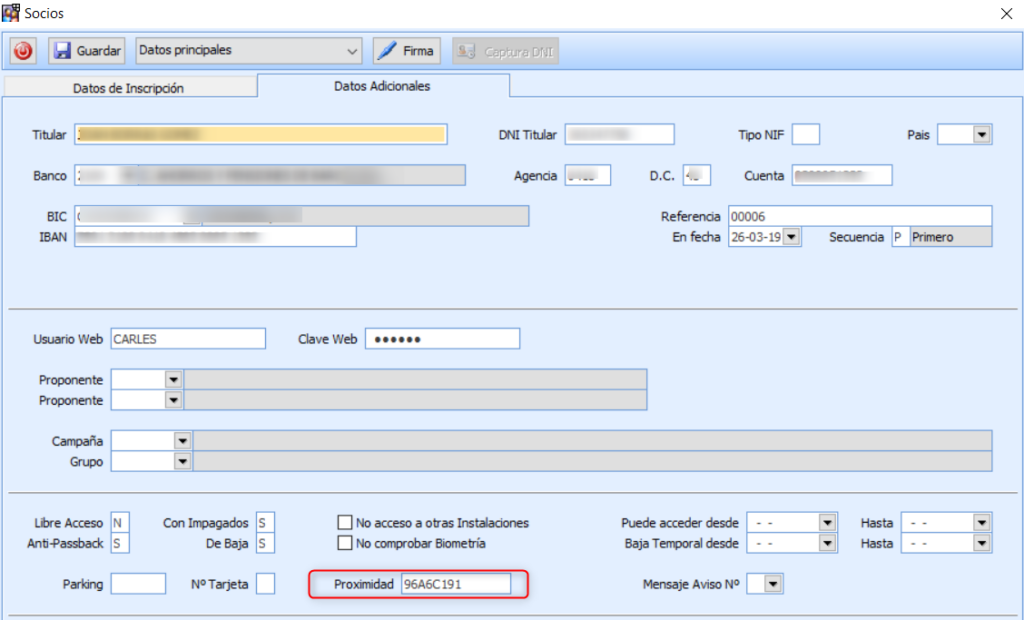This screenshot has height=620, width=1024.
Task: Select the Datos Adicionales tab
Action: (382, 86)
